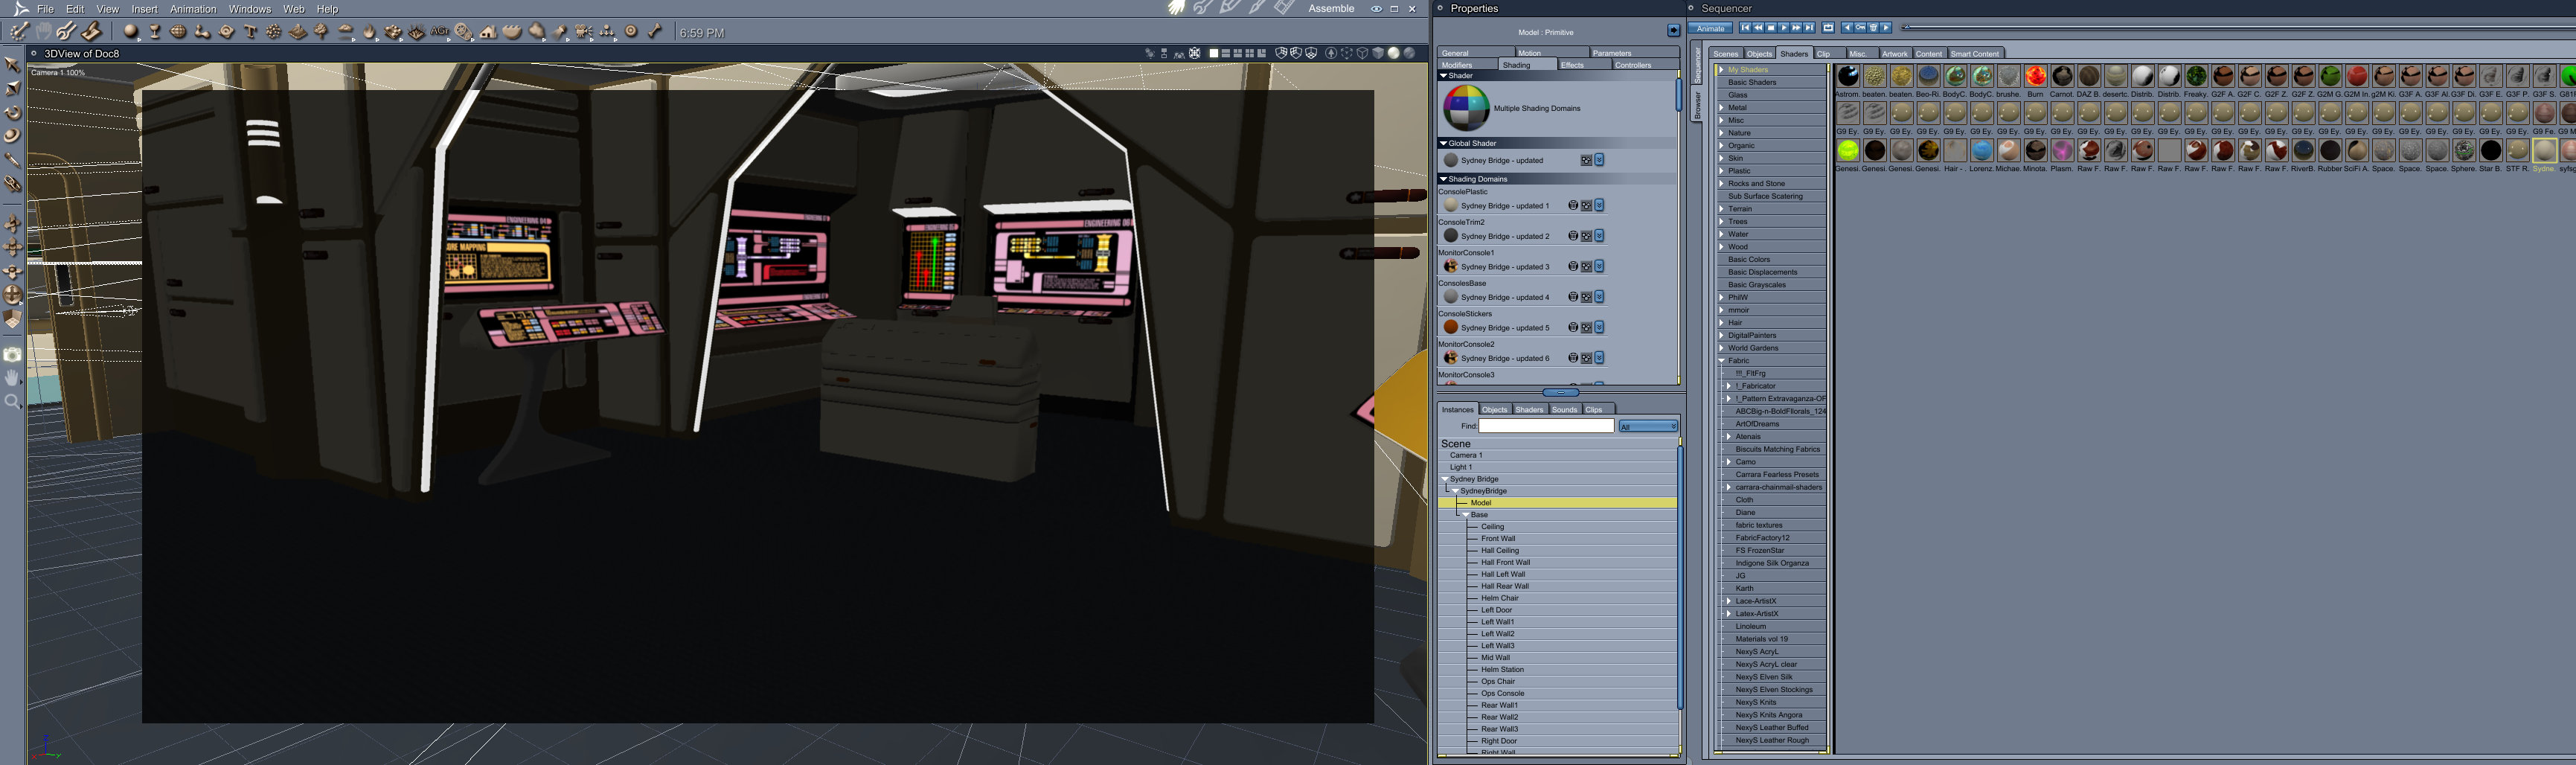Viewport: 2576px width, 765px height.
Task: Open shader dropdown for Sydney Bridge - updated 2
Action: point(1599,236)
